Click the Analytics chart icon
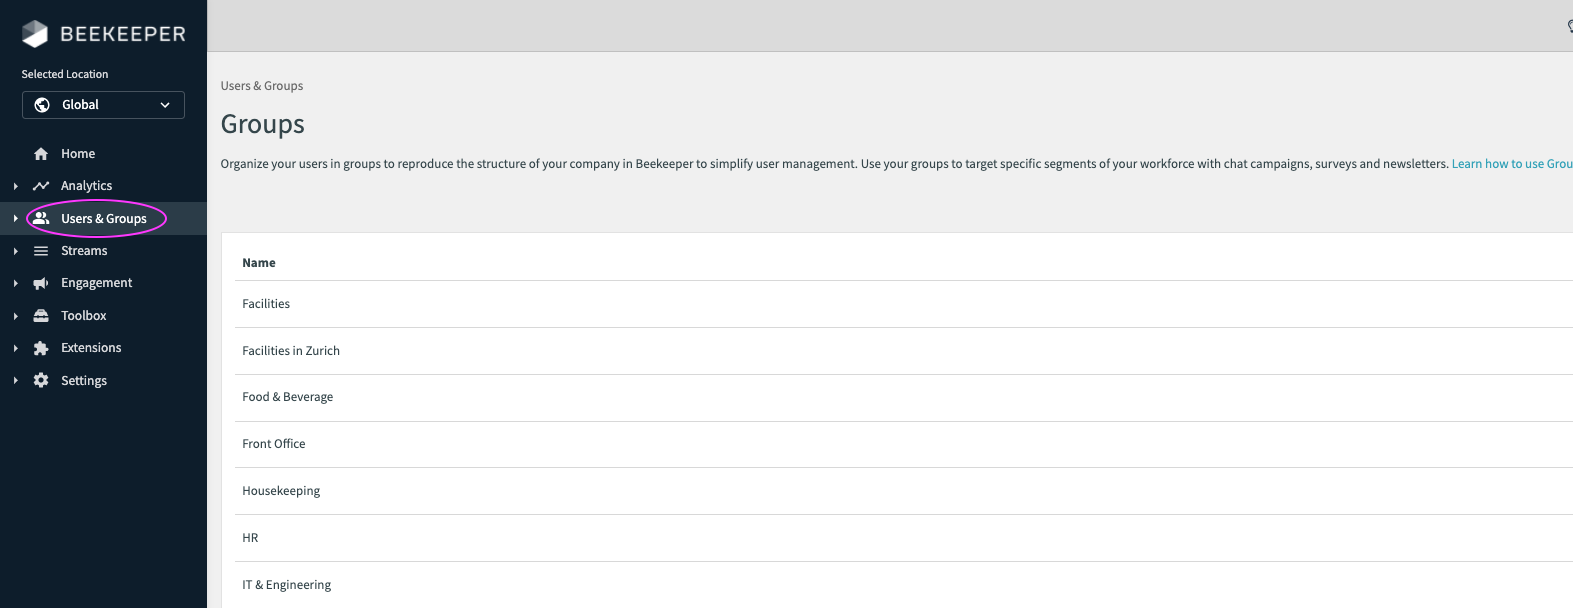Screen dimensions: 1573x608 41,186
